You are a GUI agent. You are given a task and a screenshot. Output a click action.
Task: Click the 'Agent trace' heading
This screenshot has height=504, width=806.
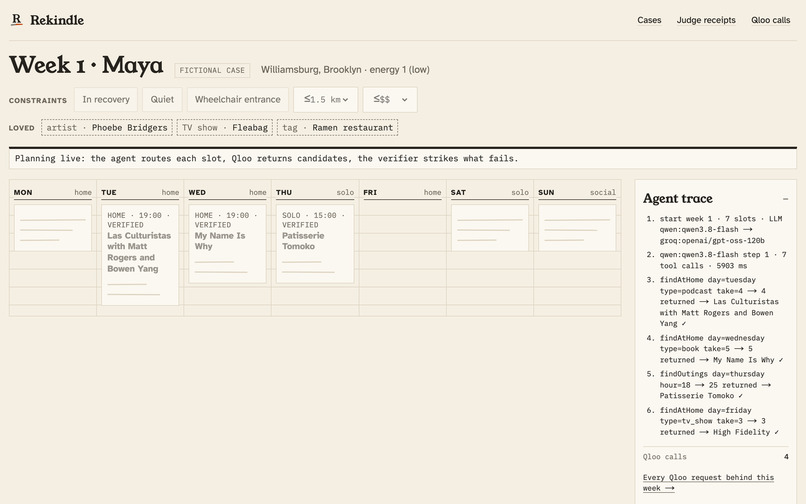tap(677, 199)
